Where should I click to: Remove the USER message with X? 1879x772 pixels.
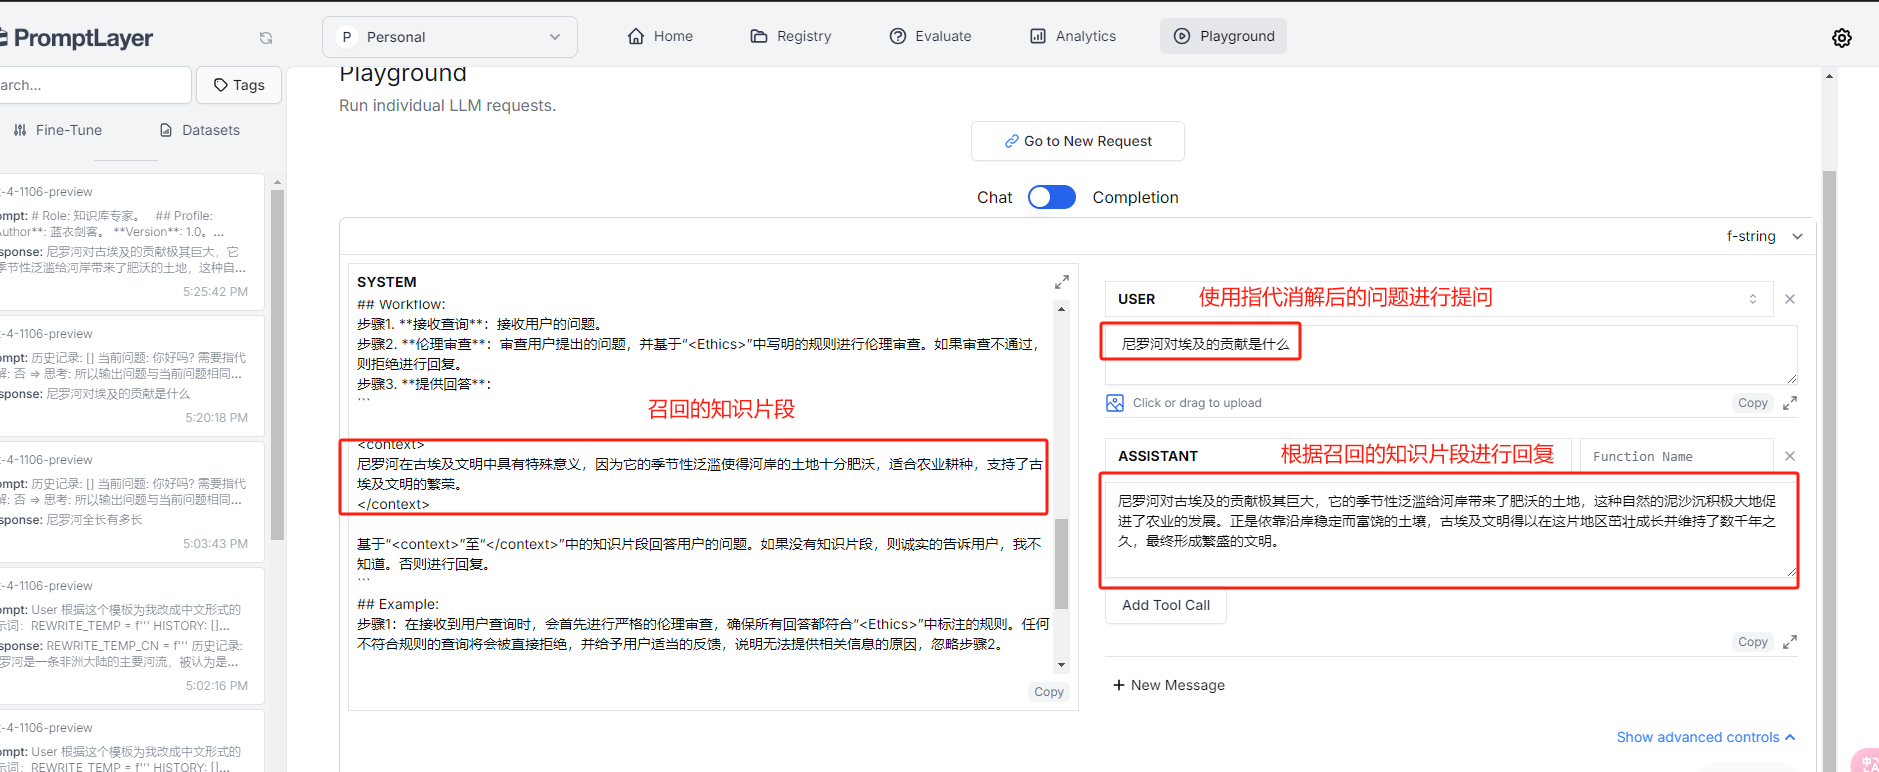(x=1790, y=299)
